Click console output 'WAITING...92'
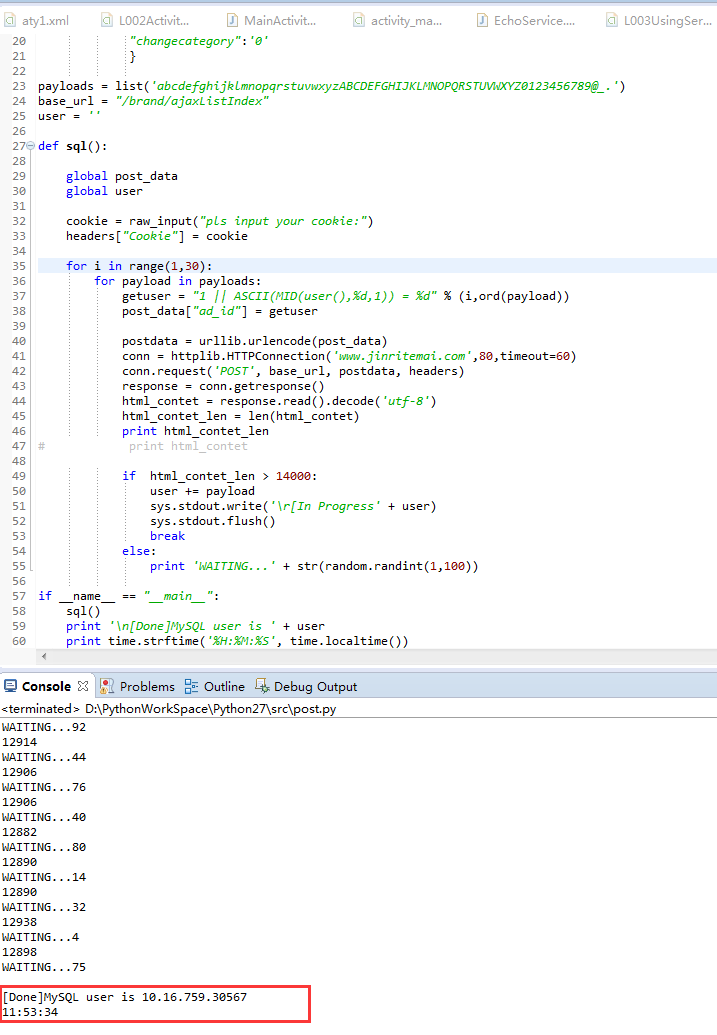Viewport: 717px width, 1035px height. click(44, 727)
